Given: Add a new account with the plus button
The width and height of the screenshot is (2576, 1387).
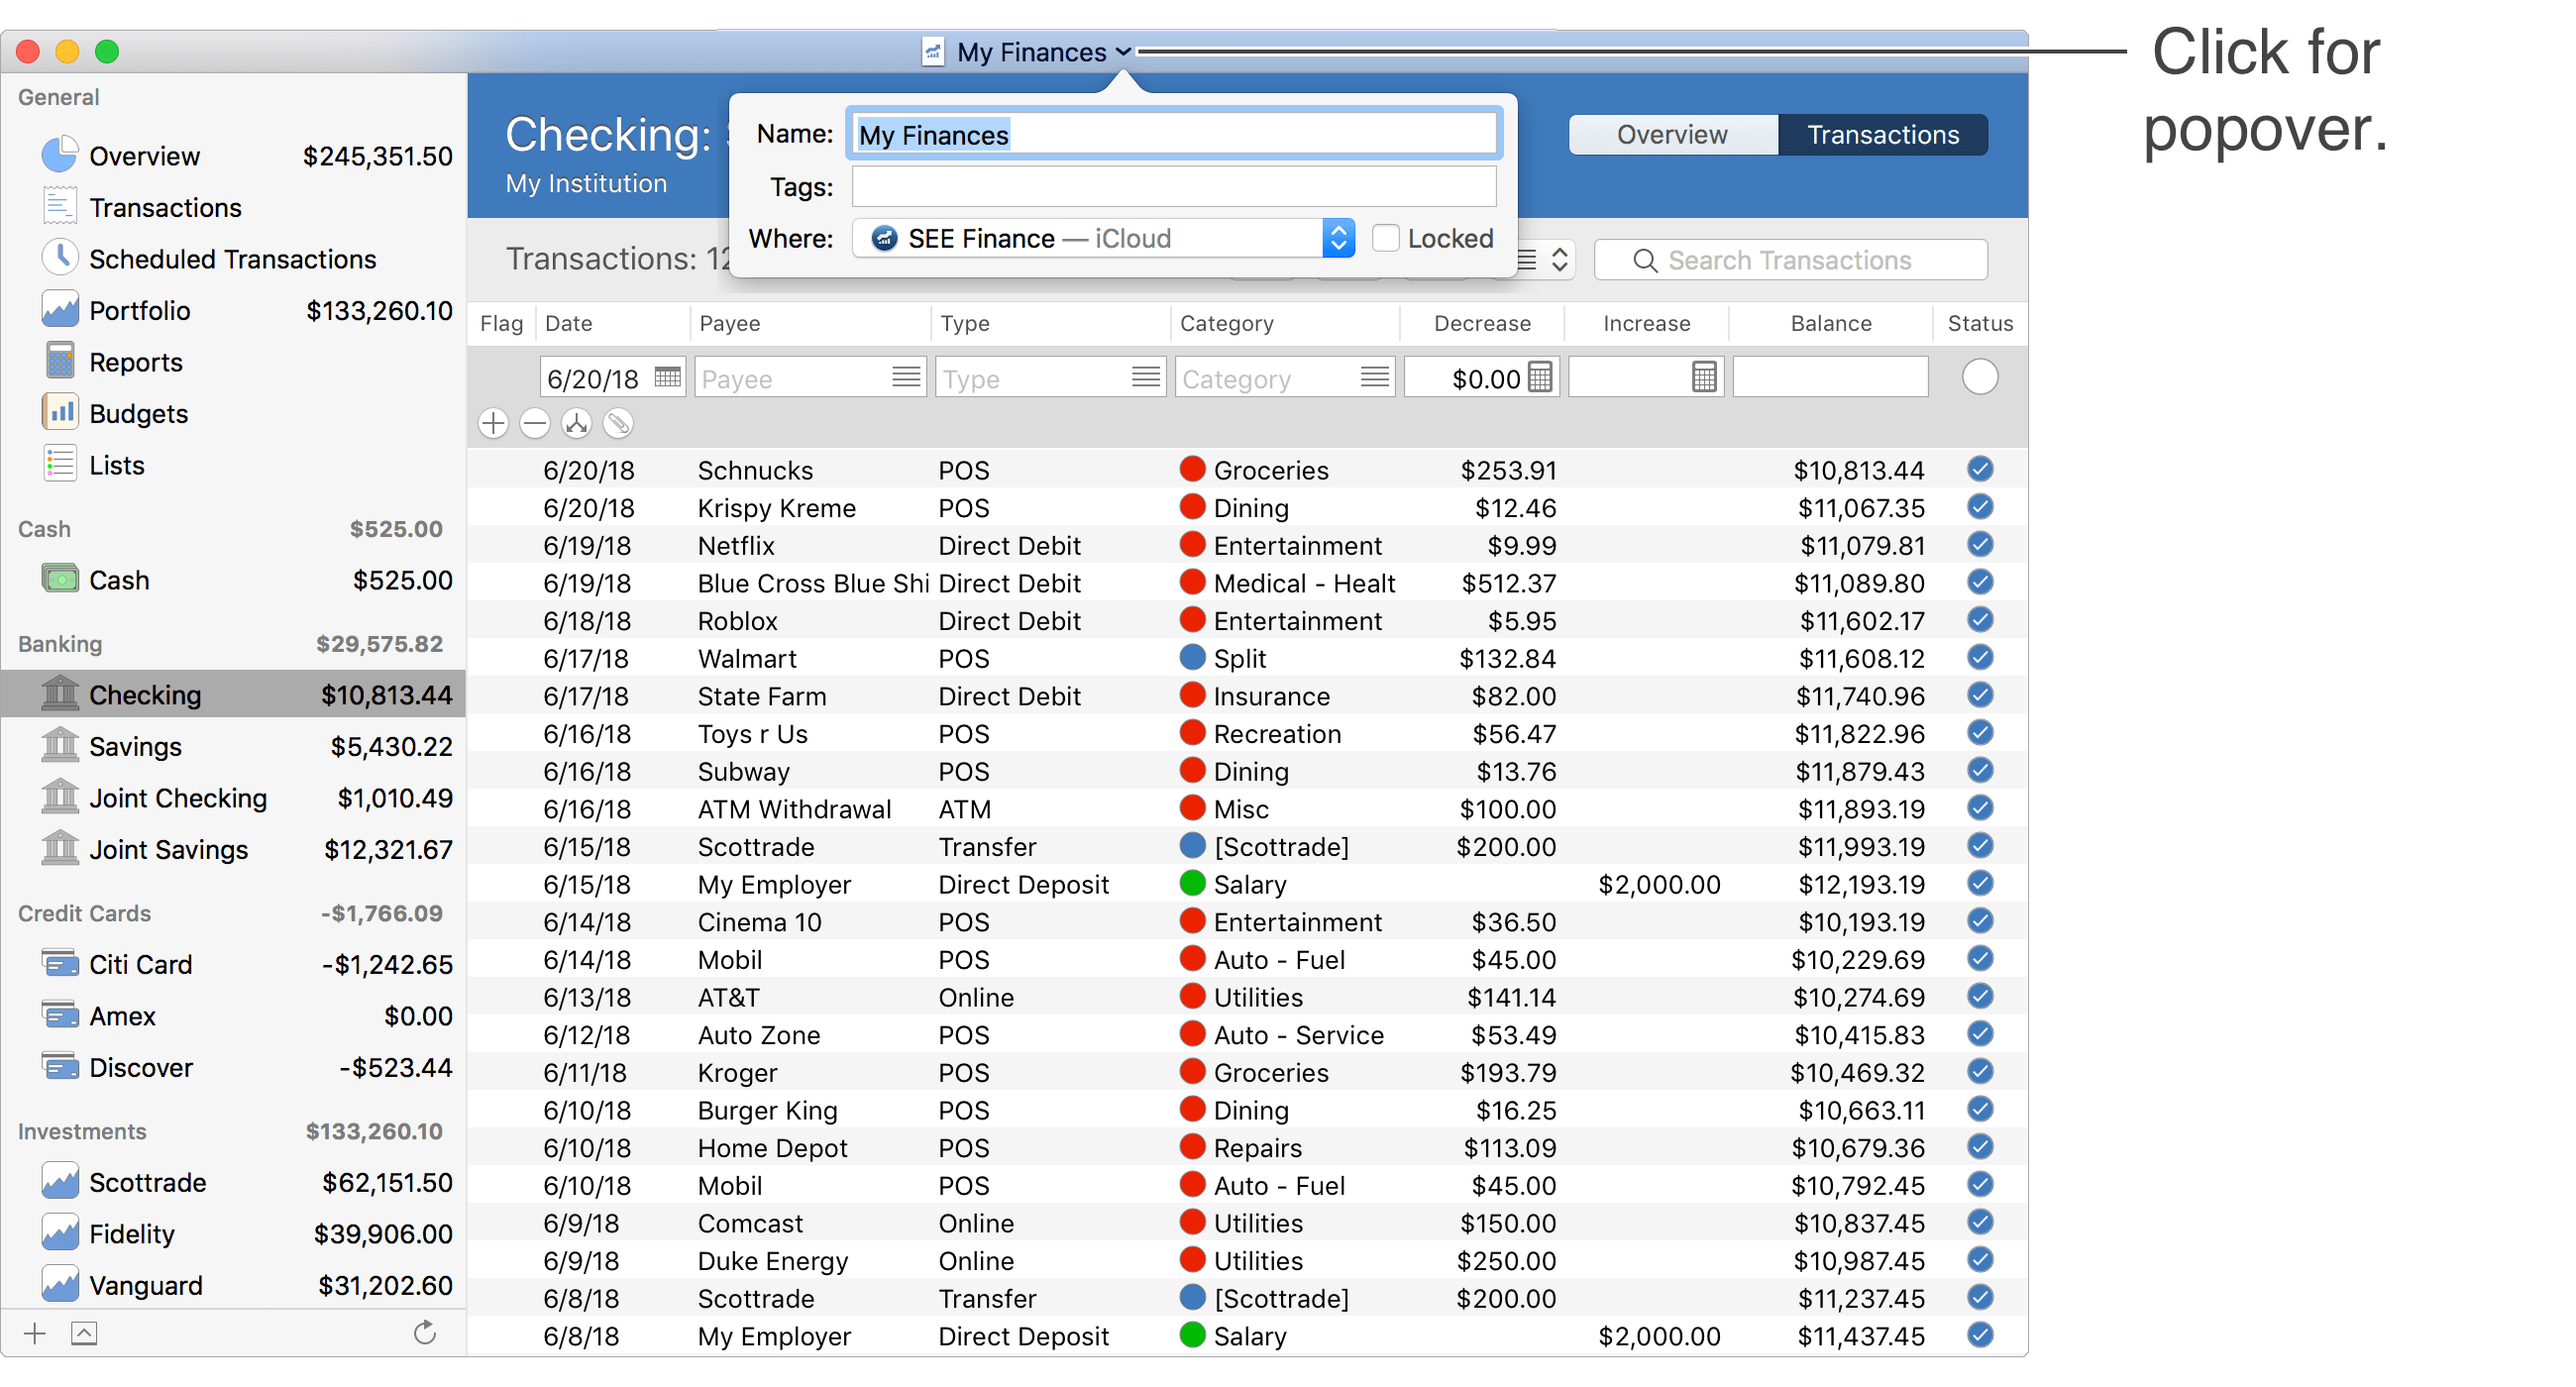Looking at the screenshot, I should click(33, 1333).
